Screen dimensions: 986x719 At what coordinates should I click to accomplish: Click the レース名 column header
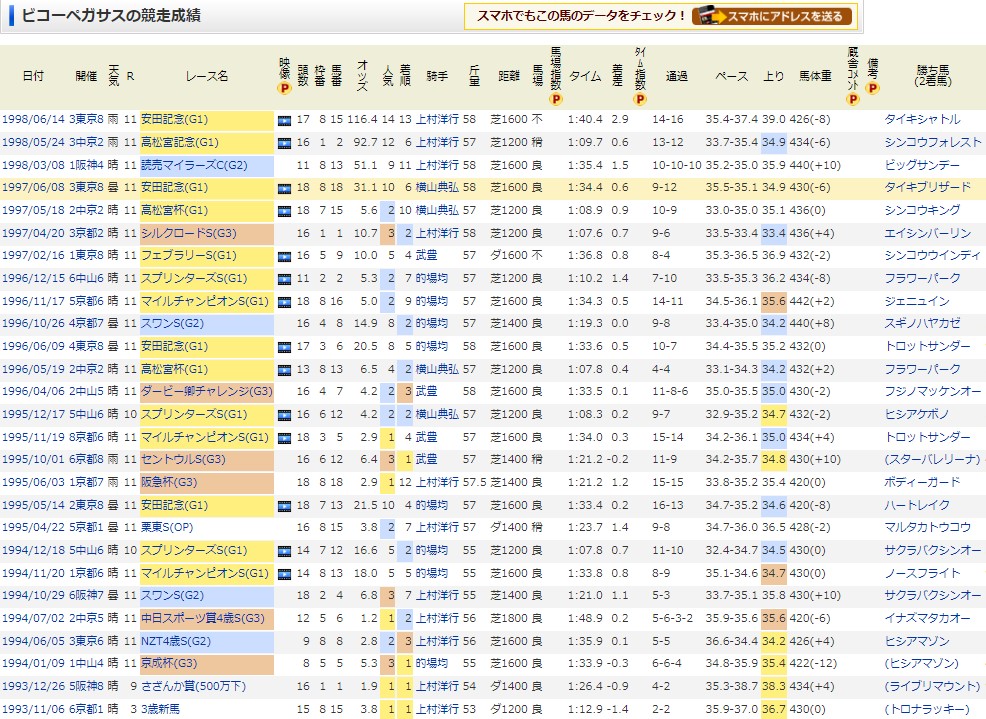pos(206,76)
